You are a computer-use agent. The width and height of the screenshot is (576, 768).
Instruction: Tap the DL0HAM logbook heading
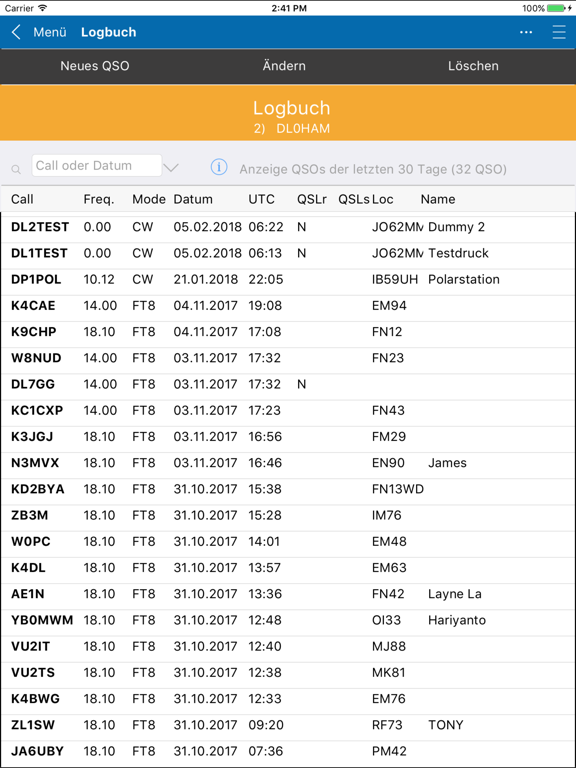click(x=303, y=129)
